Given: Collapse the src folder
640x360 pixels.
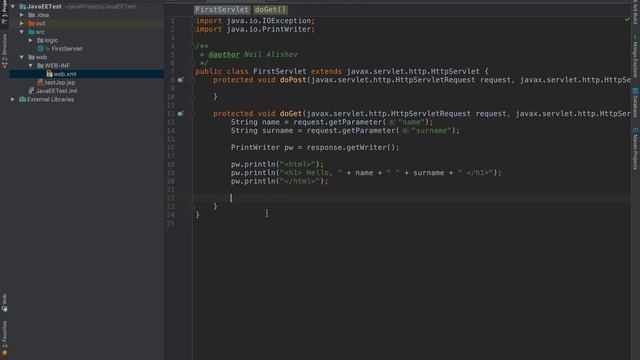Looking at the screenshot, I should tap(22, 32).
